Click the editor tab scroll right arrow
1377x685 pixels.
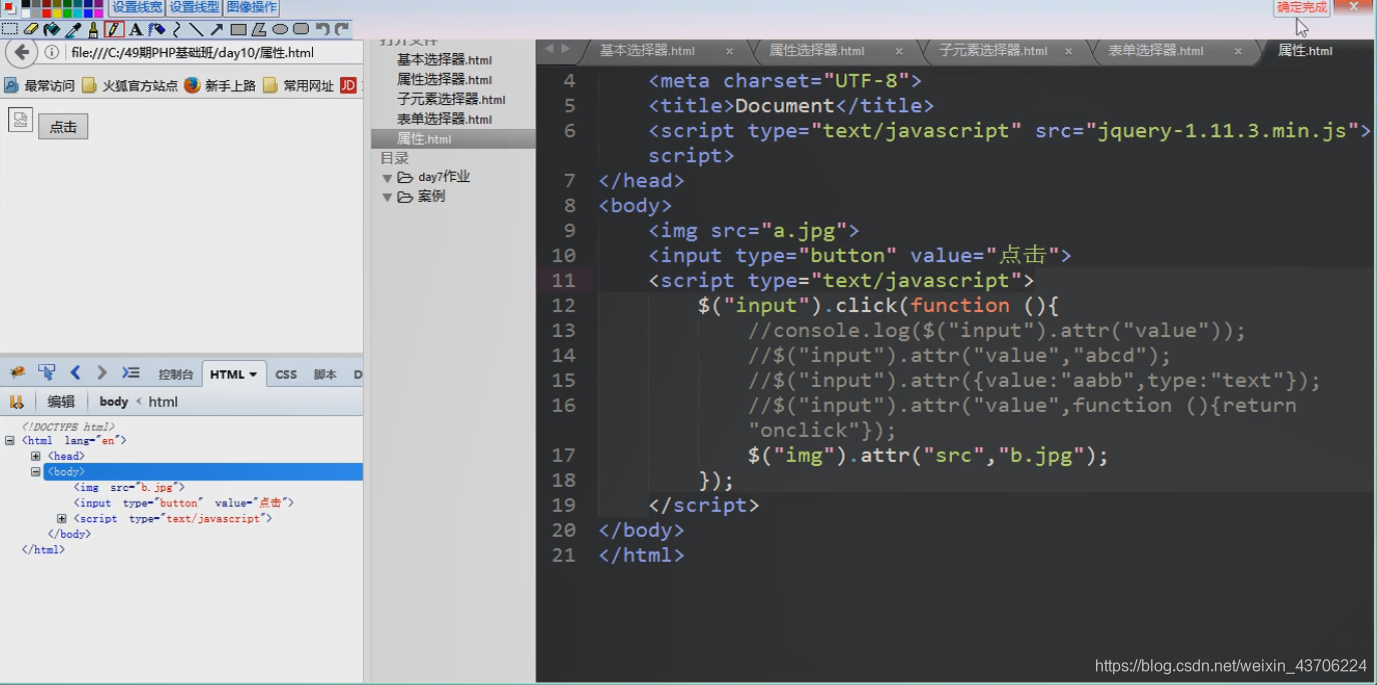pos(566,49)
